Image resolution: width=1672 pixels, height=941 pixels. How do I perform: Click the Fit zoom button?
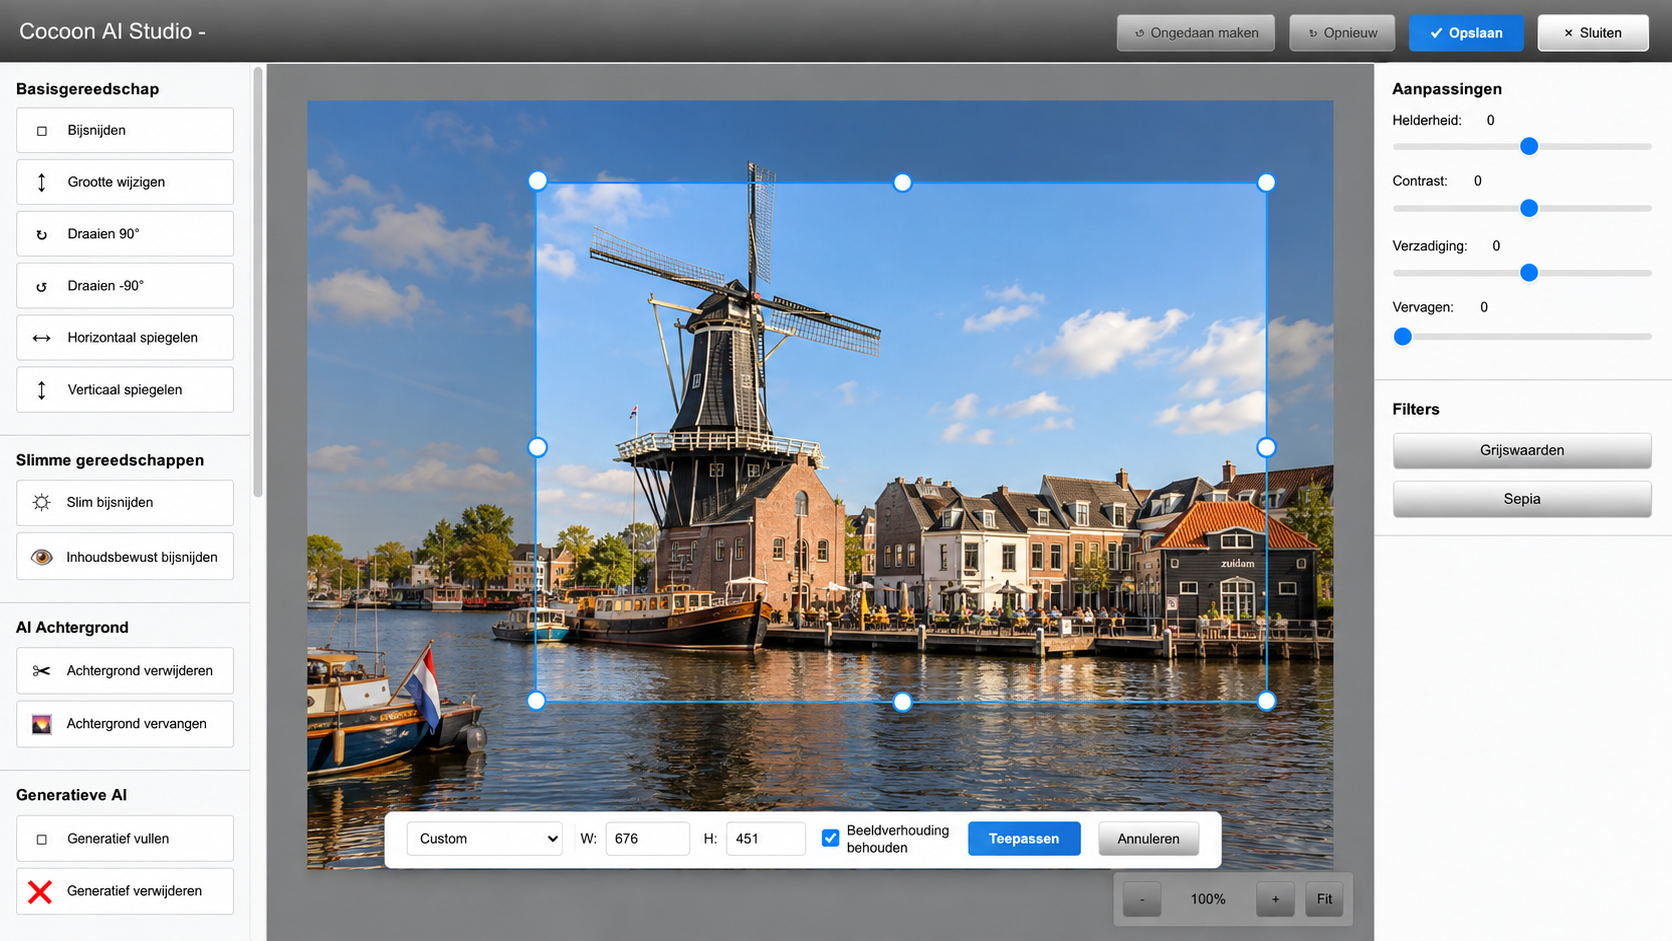tap(1324, 899)
